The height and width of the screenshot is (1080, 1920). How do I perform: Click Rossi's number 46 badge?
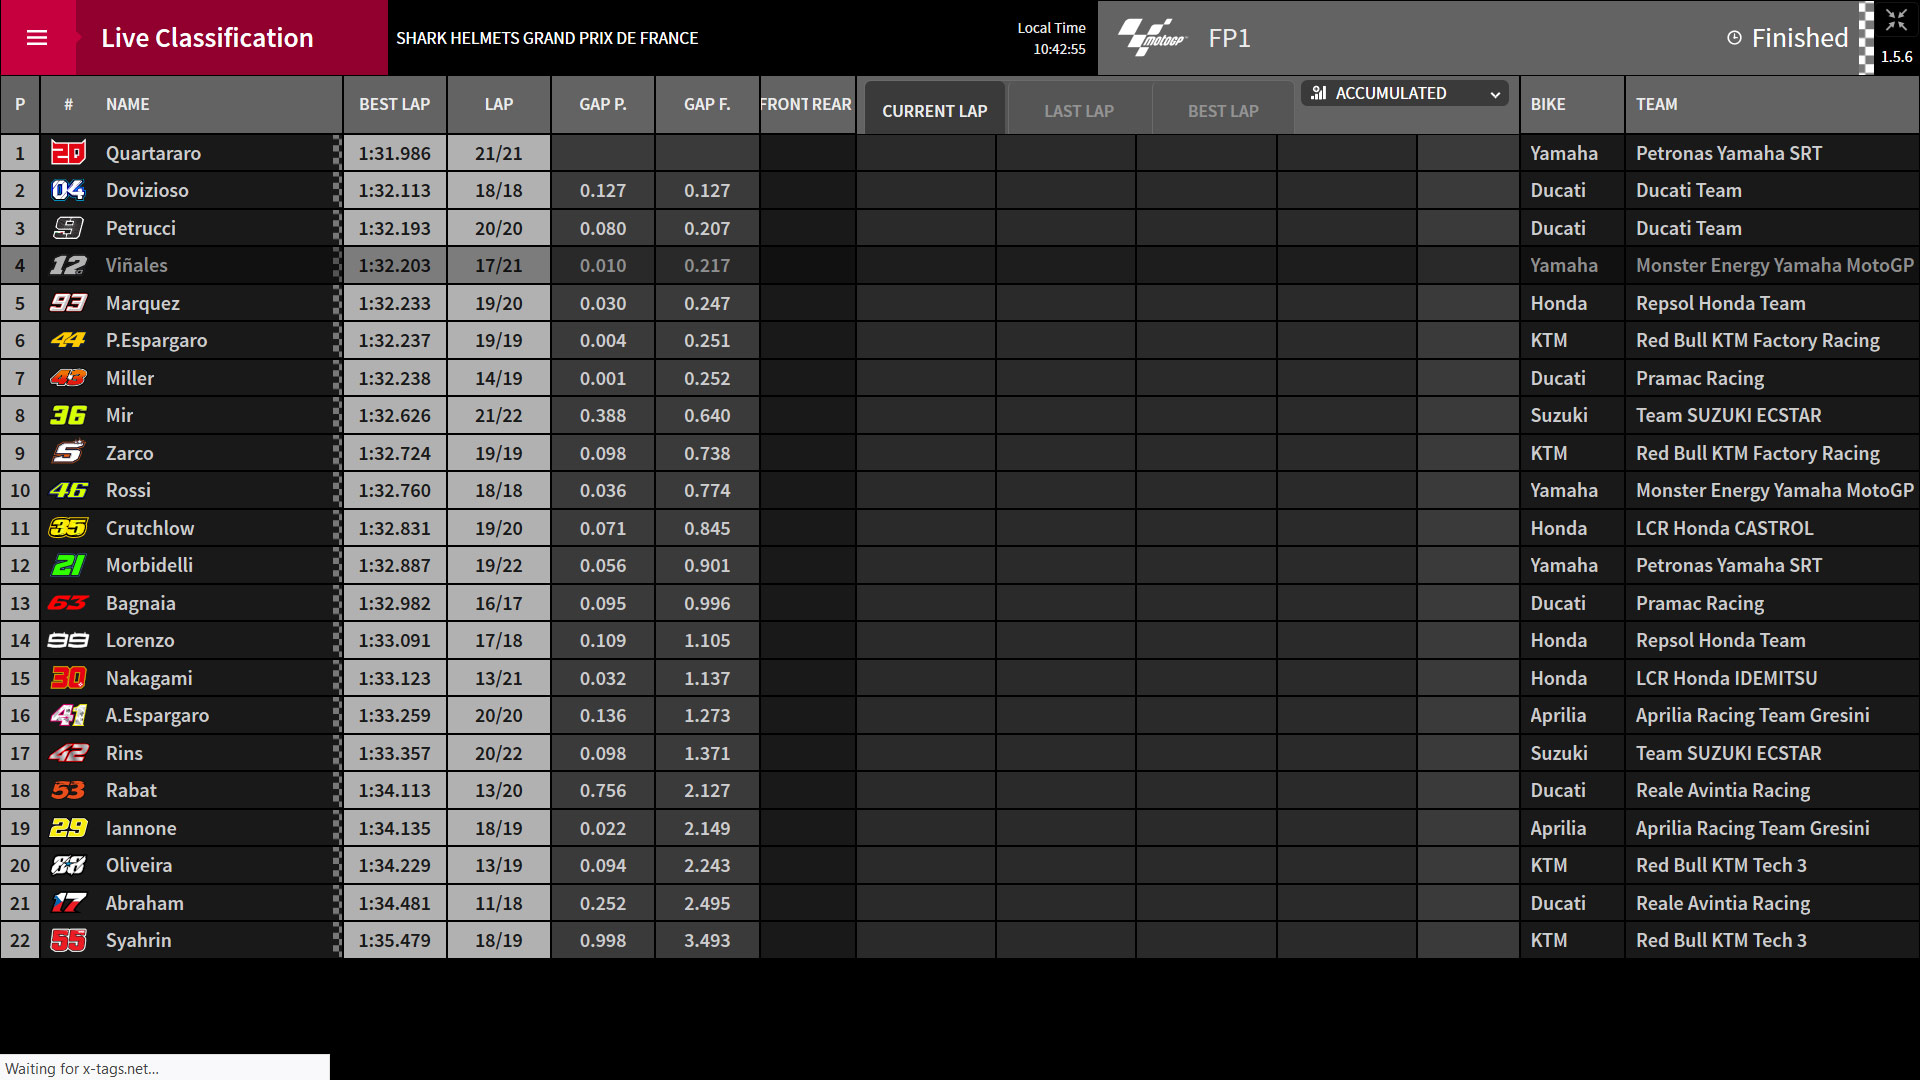coord(68,490)
